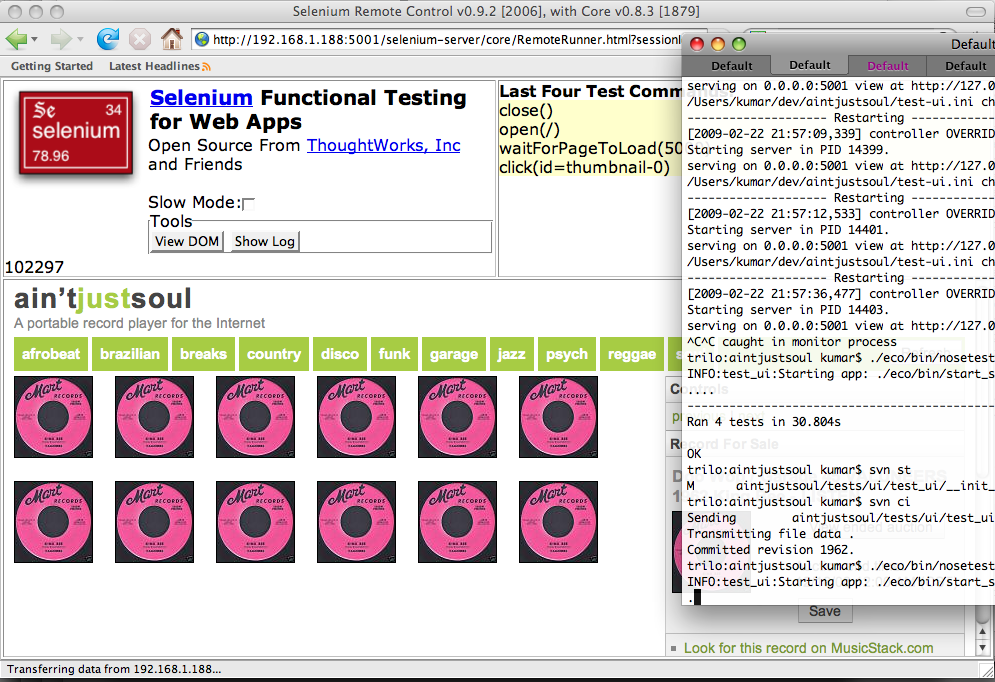Click the ain'tjustsoul site logo

pyautogui.click(x=102, y=299)
